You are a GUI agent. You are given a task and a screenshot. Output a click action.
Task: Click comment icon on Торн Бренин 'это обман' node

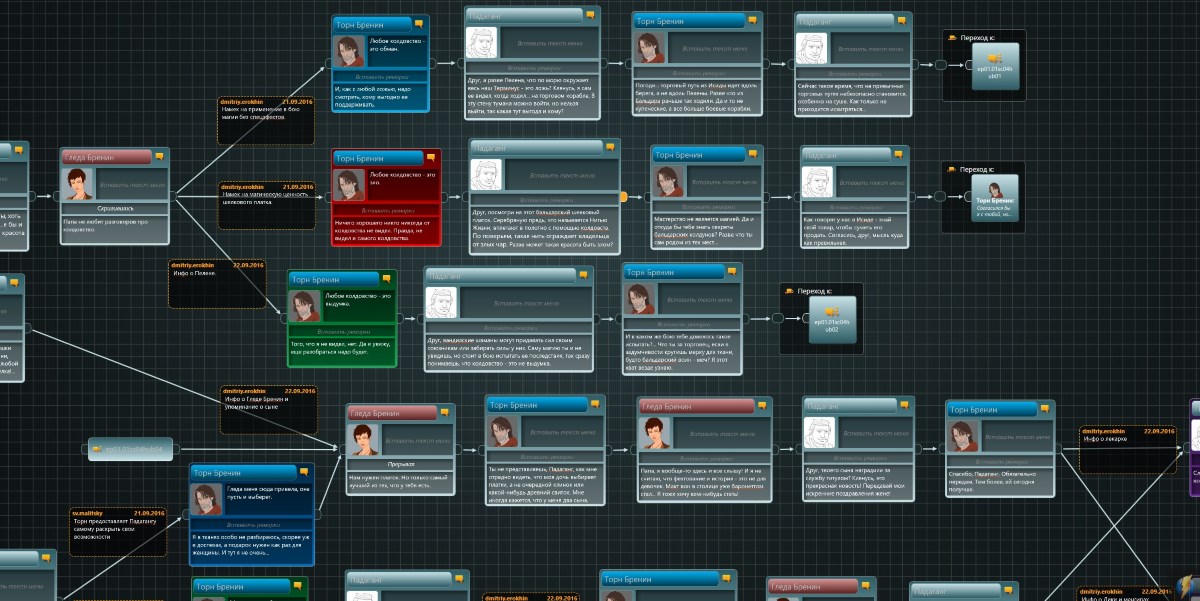(x=420, y=22)
